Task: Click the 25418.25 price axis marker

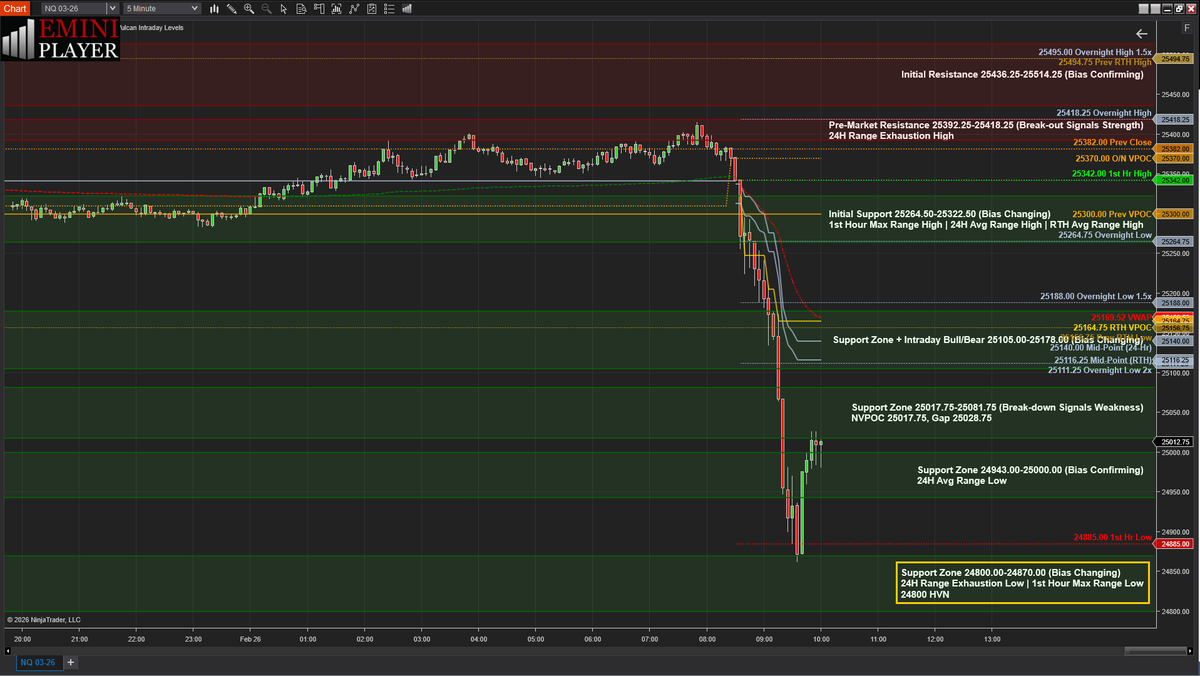Action: tap(1176, 119)
